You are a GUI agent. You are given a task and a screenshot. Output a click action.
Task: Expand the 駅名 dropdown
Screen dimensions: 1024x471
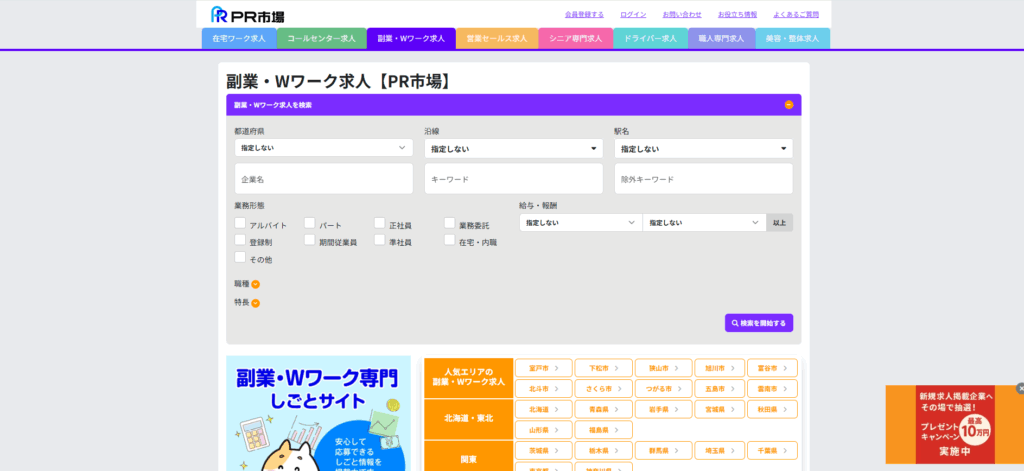(703, 149)
